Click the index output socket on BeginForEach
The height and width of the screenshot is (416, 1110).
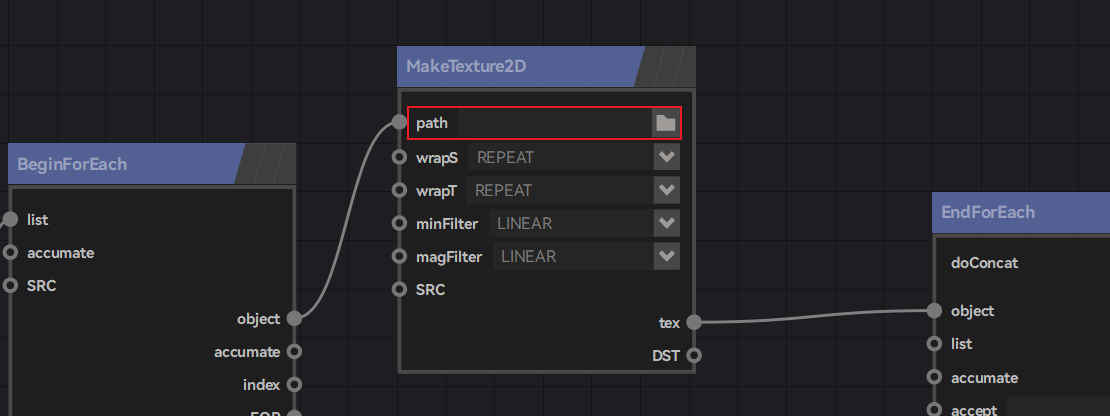[294, 384]
